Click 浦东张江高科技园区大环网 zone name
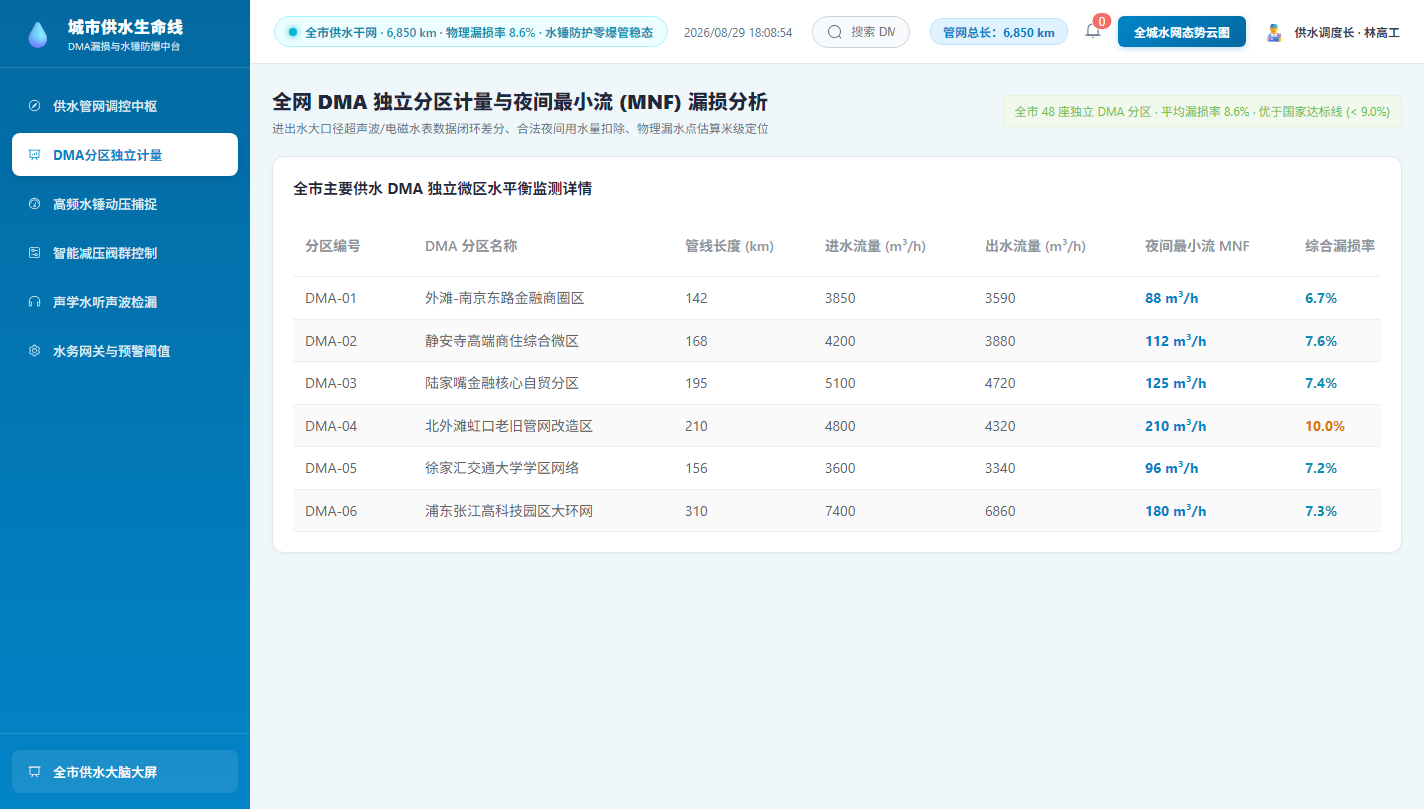 click(509, 511)
